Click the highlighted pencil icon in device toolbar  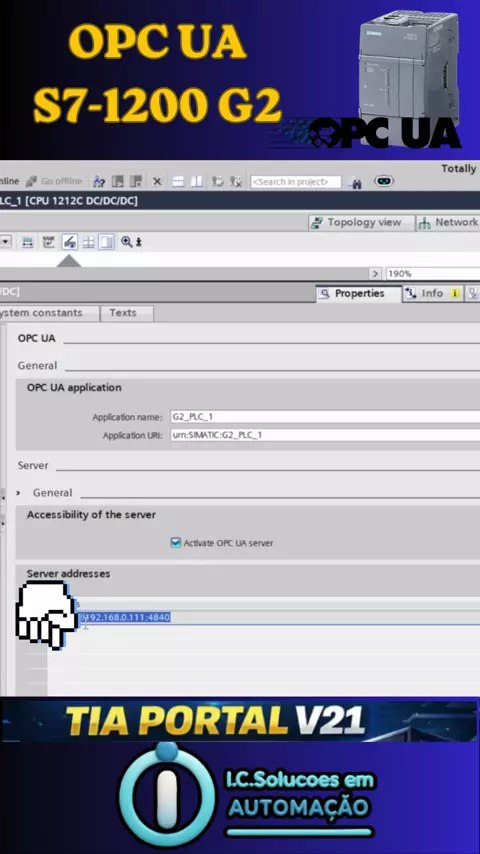[69, 242]
